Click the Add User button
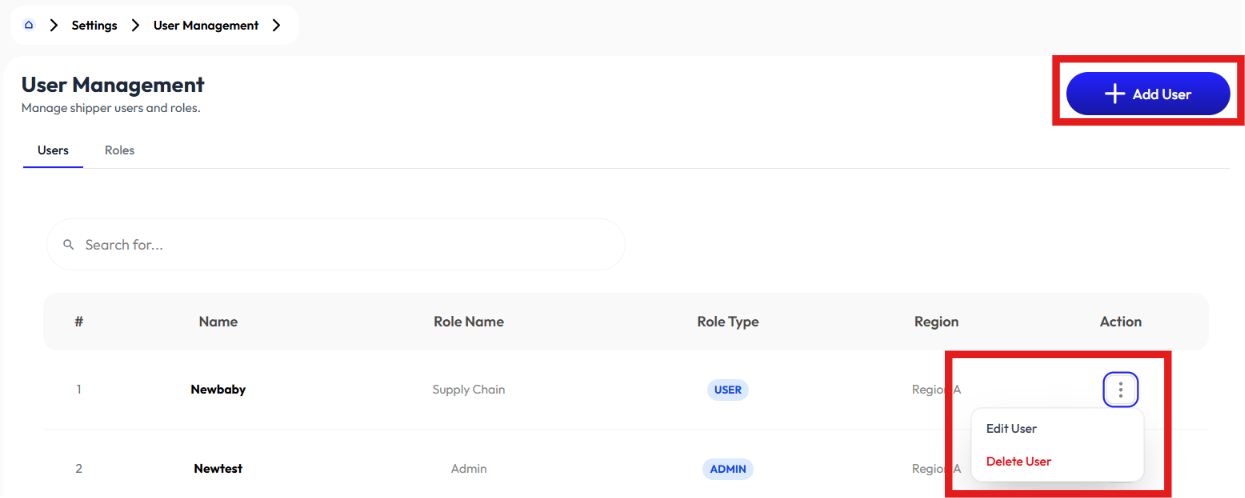 [1148, 94]
